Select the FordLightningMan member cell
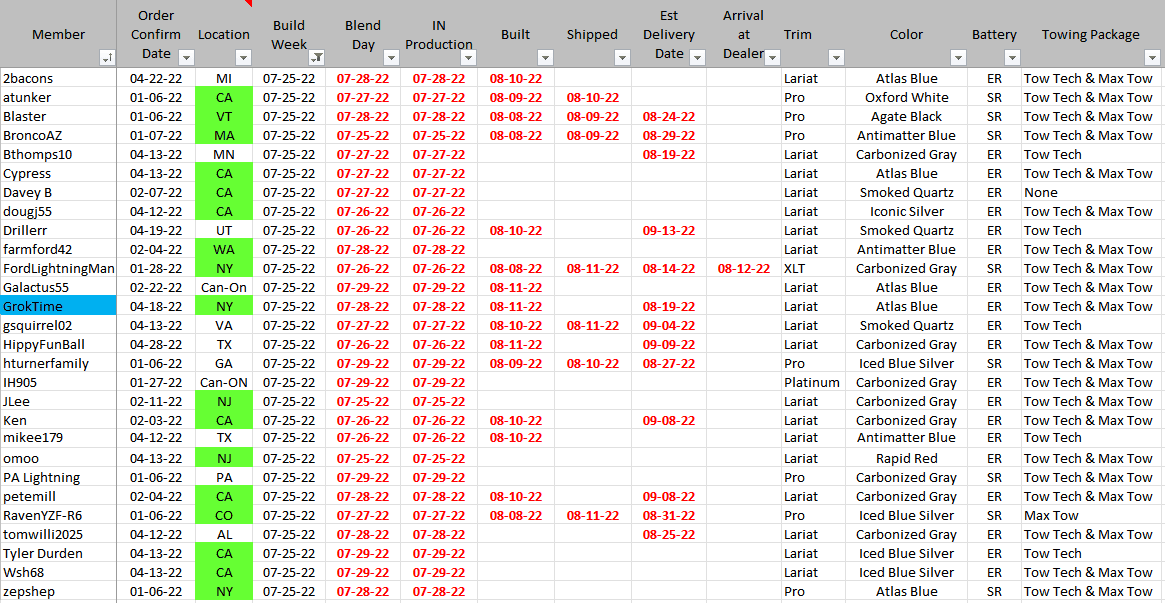 (x=58, y=269)
